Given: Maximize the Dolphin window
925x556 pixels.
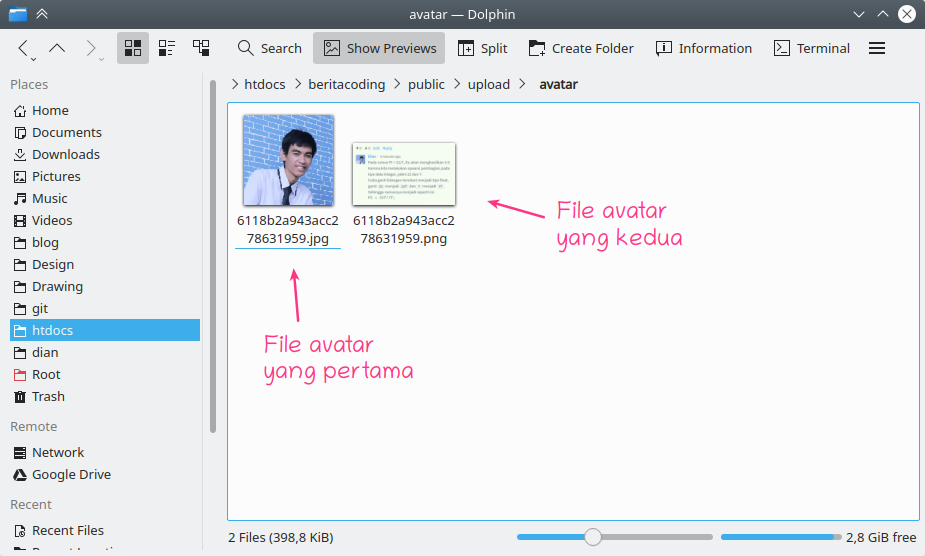Looking at the screenshot, I should [883, 14].
